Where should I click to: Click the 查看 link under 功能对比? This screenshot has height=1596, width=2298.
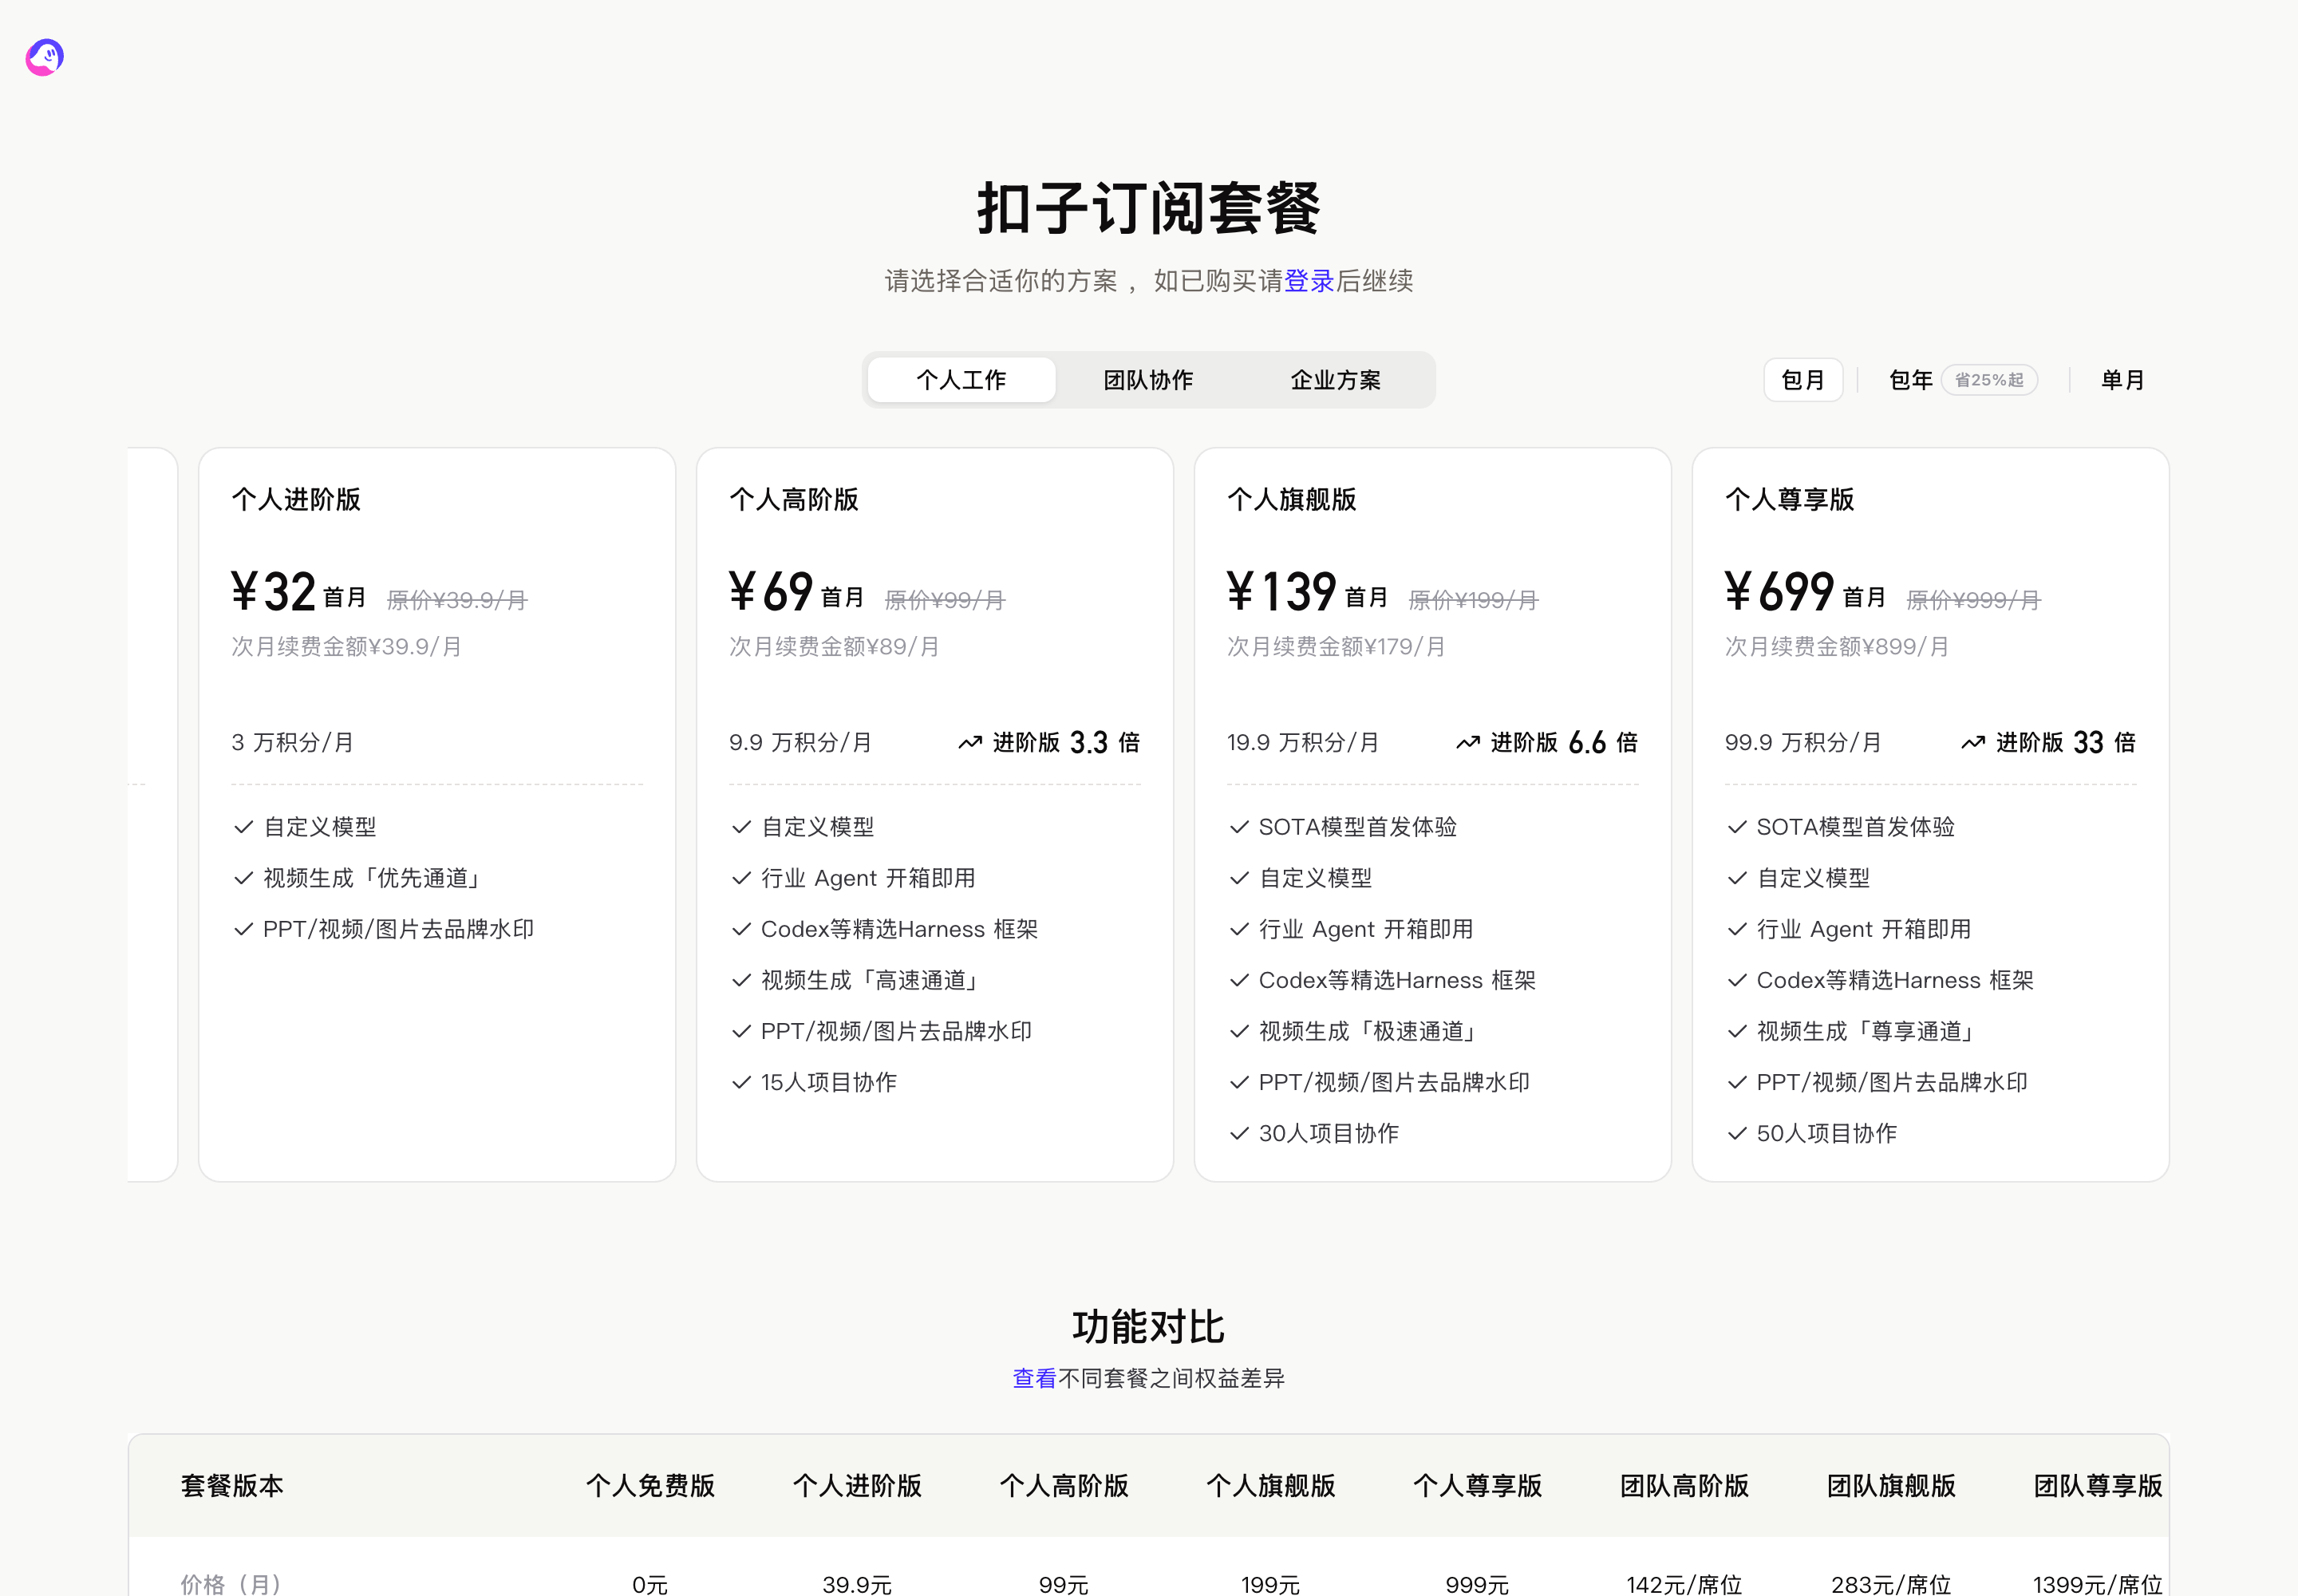tap(1034, 1378)
